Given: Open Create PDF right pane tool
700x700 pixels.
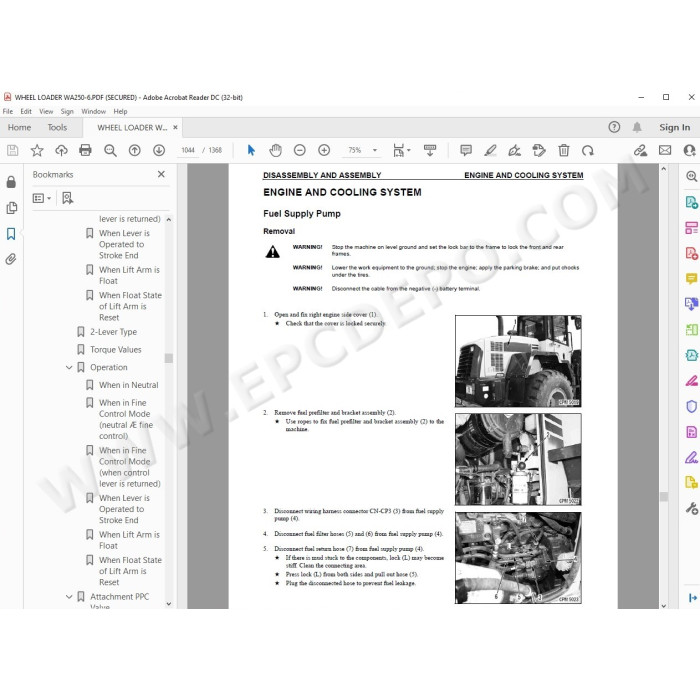Looking at the screenshot, I should point(691,254).
